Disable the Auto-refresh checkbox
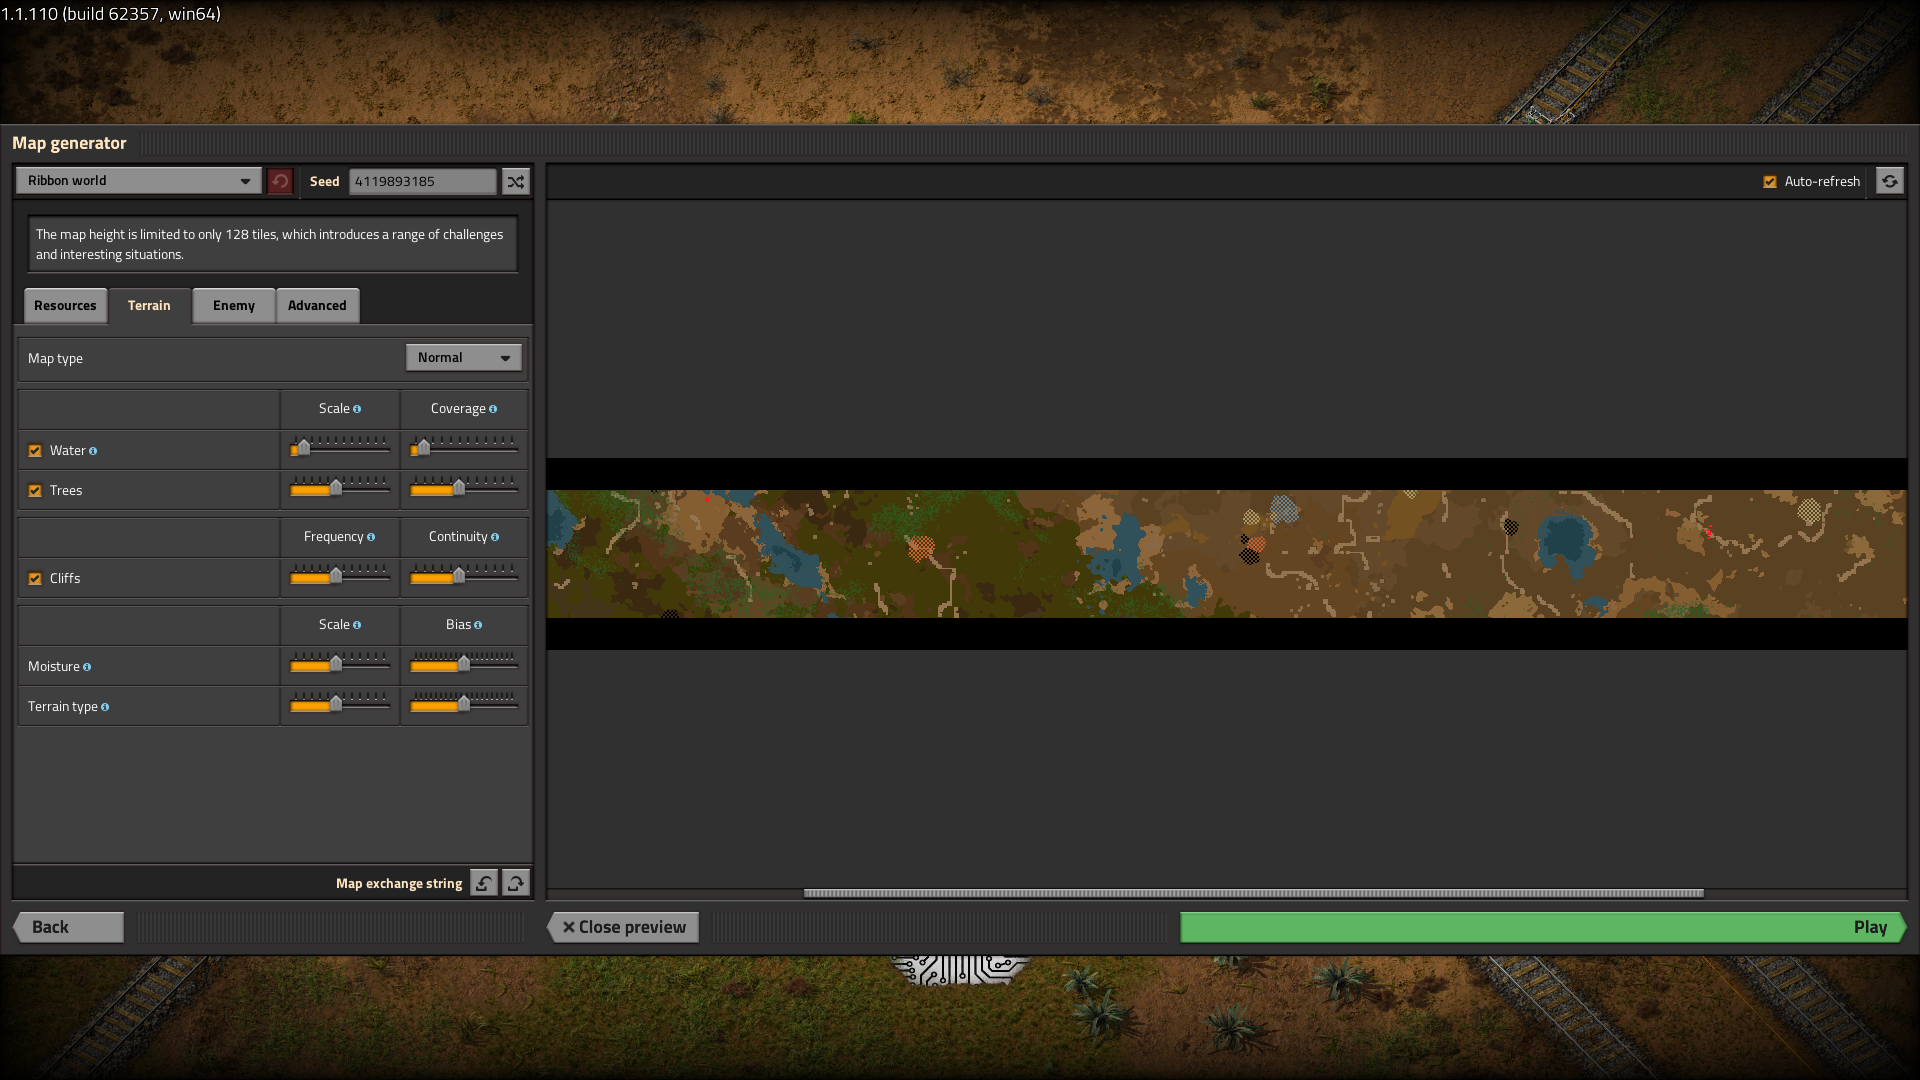The width and height of the screenshot is (1920, 1080). 1770,182
